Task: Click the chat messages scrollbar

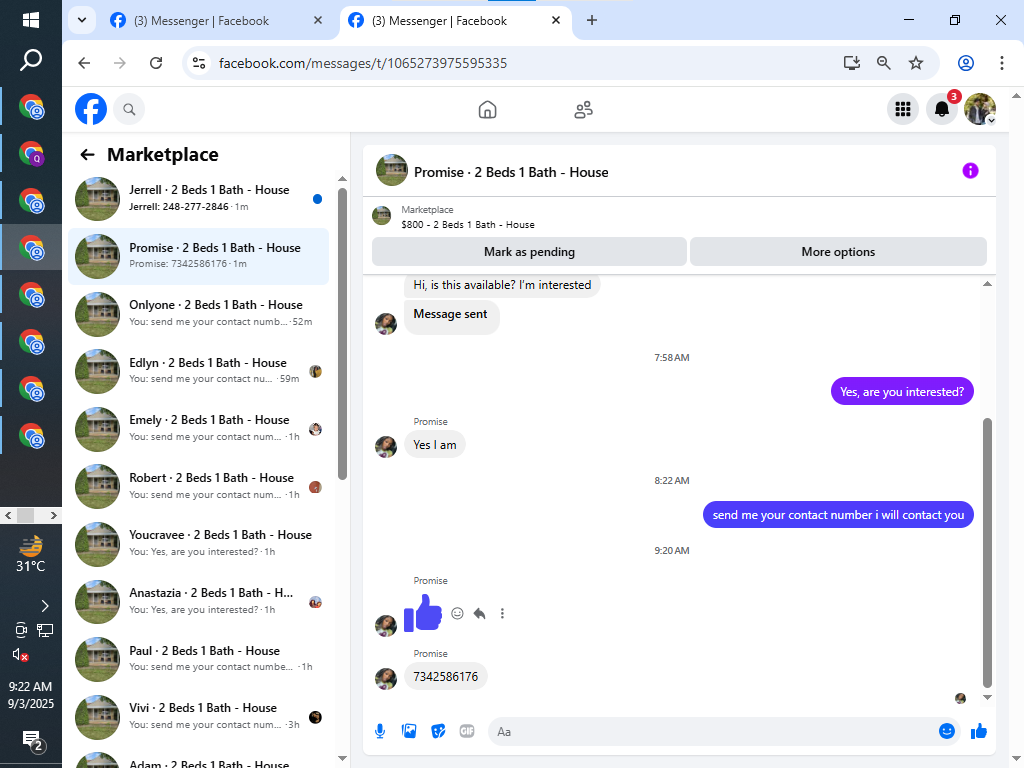Action: (x=987, y=552)
